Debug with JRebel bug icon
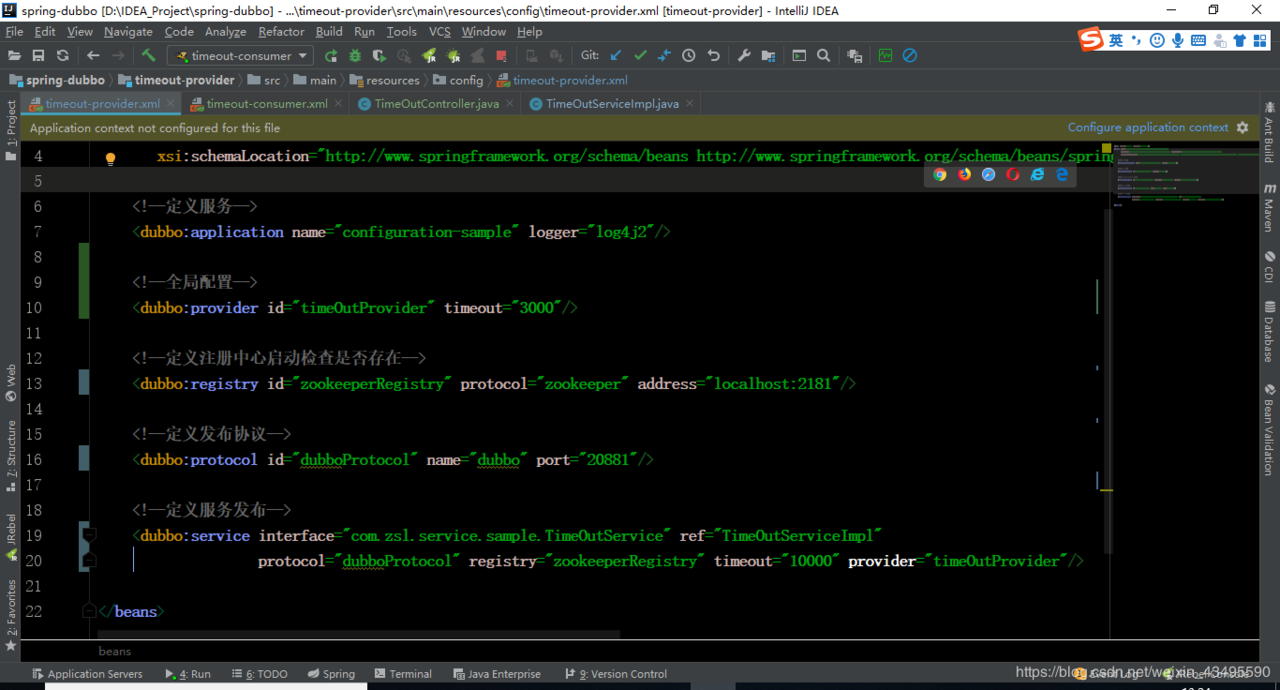Screen dimensions: 1280x690 [453, 56]
